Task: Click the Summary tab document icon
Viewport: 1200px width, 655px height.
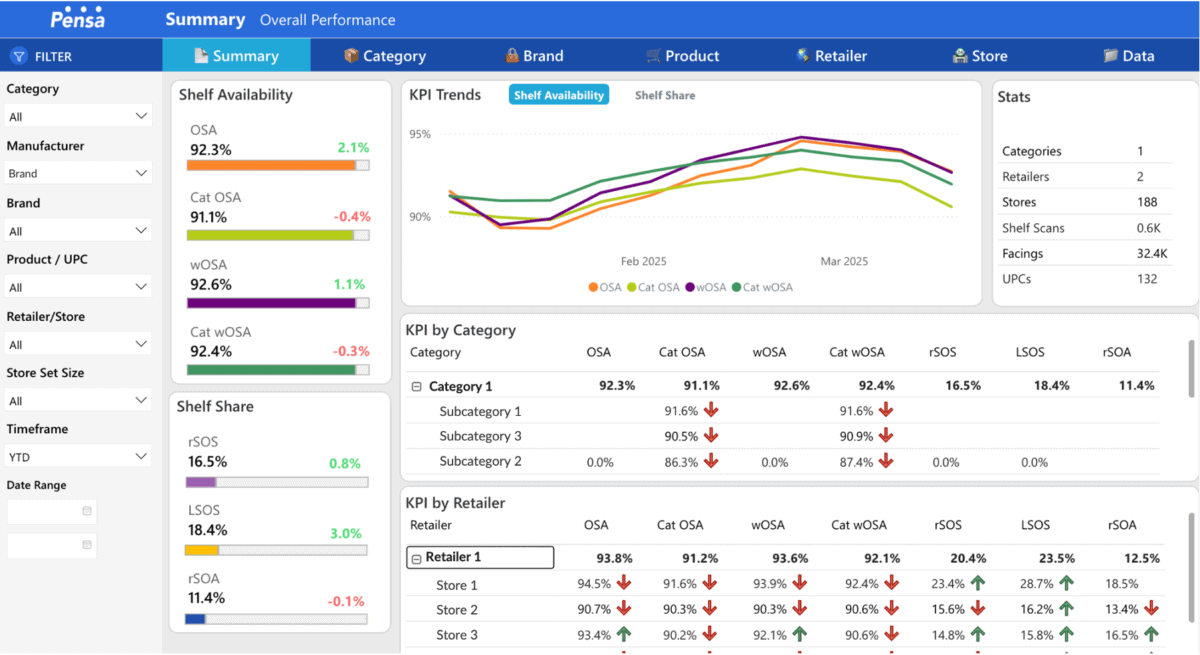Action: click(201, 56)
